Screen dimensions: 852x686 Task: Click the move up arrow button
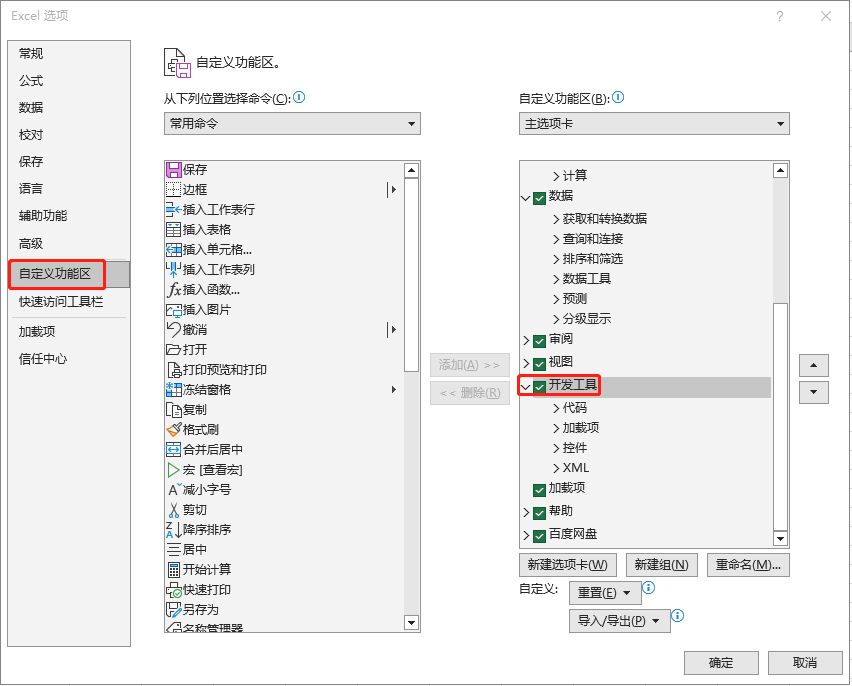pos(813,365)
